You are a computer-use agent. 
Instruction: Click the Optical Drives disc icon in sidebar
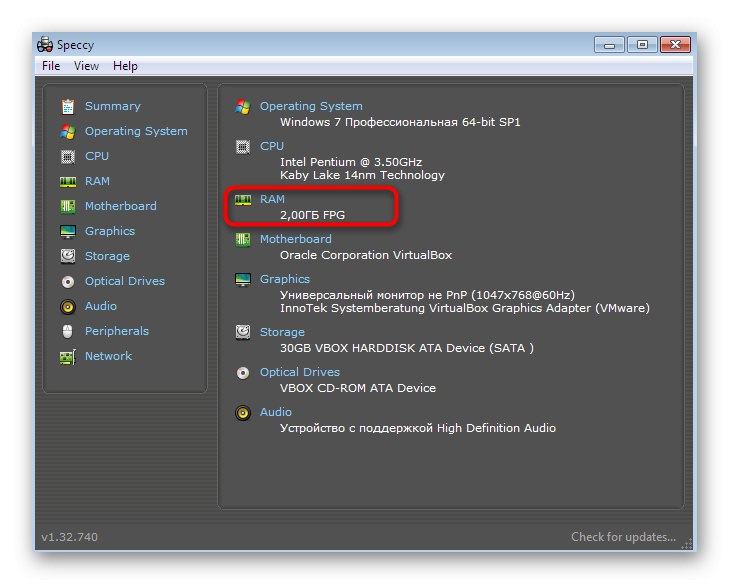pyautogui.click(x=68, y=281)
